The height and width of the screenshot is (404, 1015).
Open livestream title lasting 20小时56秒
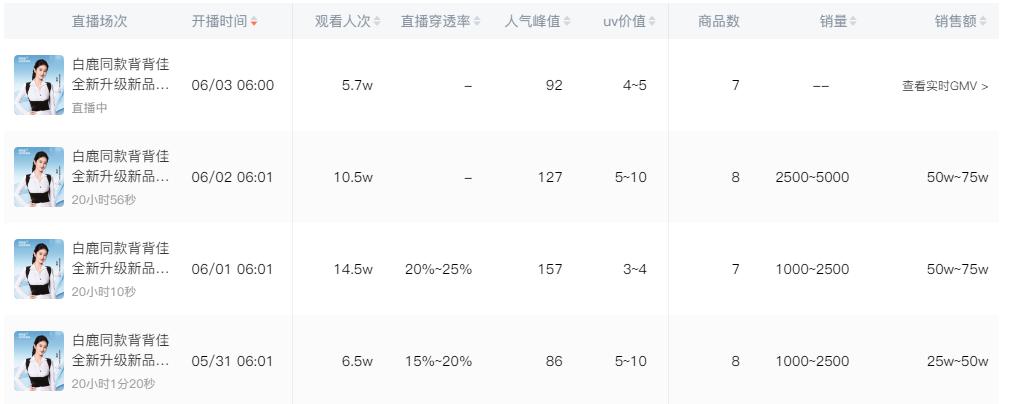[120, 166]
